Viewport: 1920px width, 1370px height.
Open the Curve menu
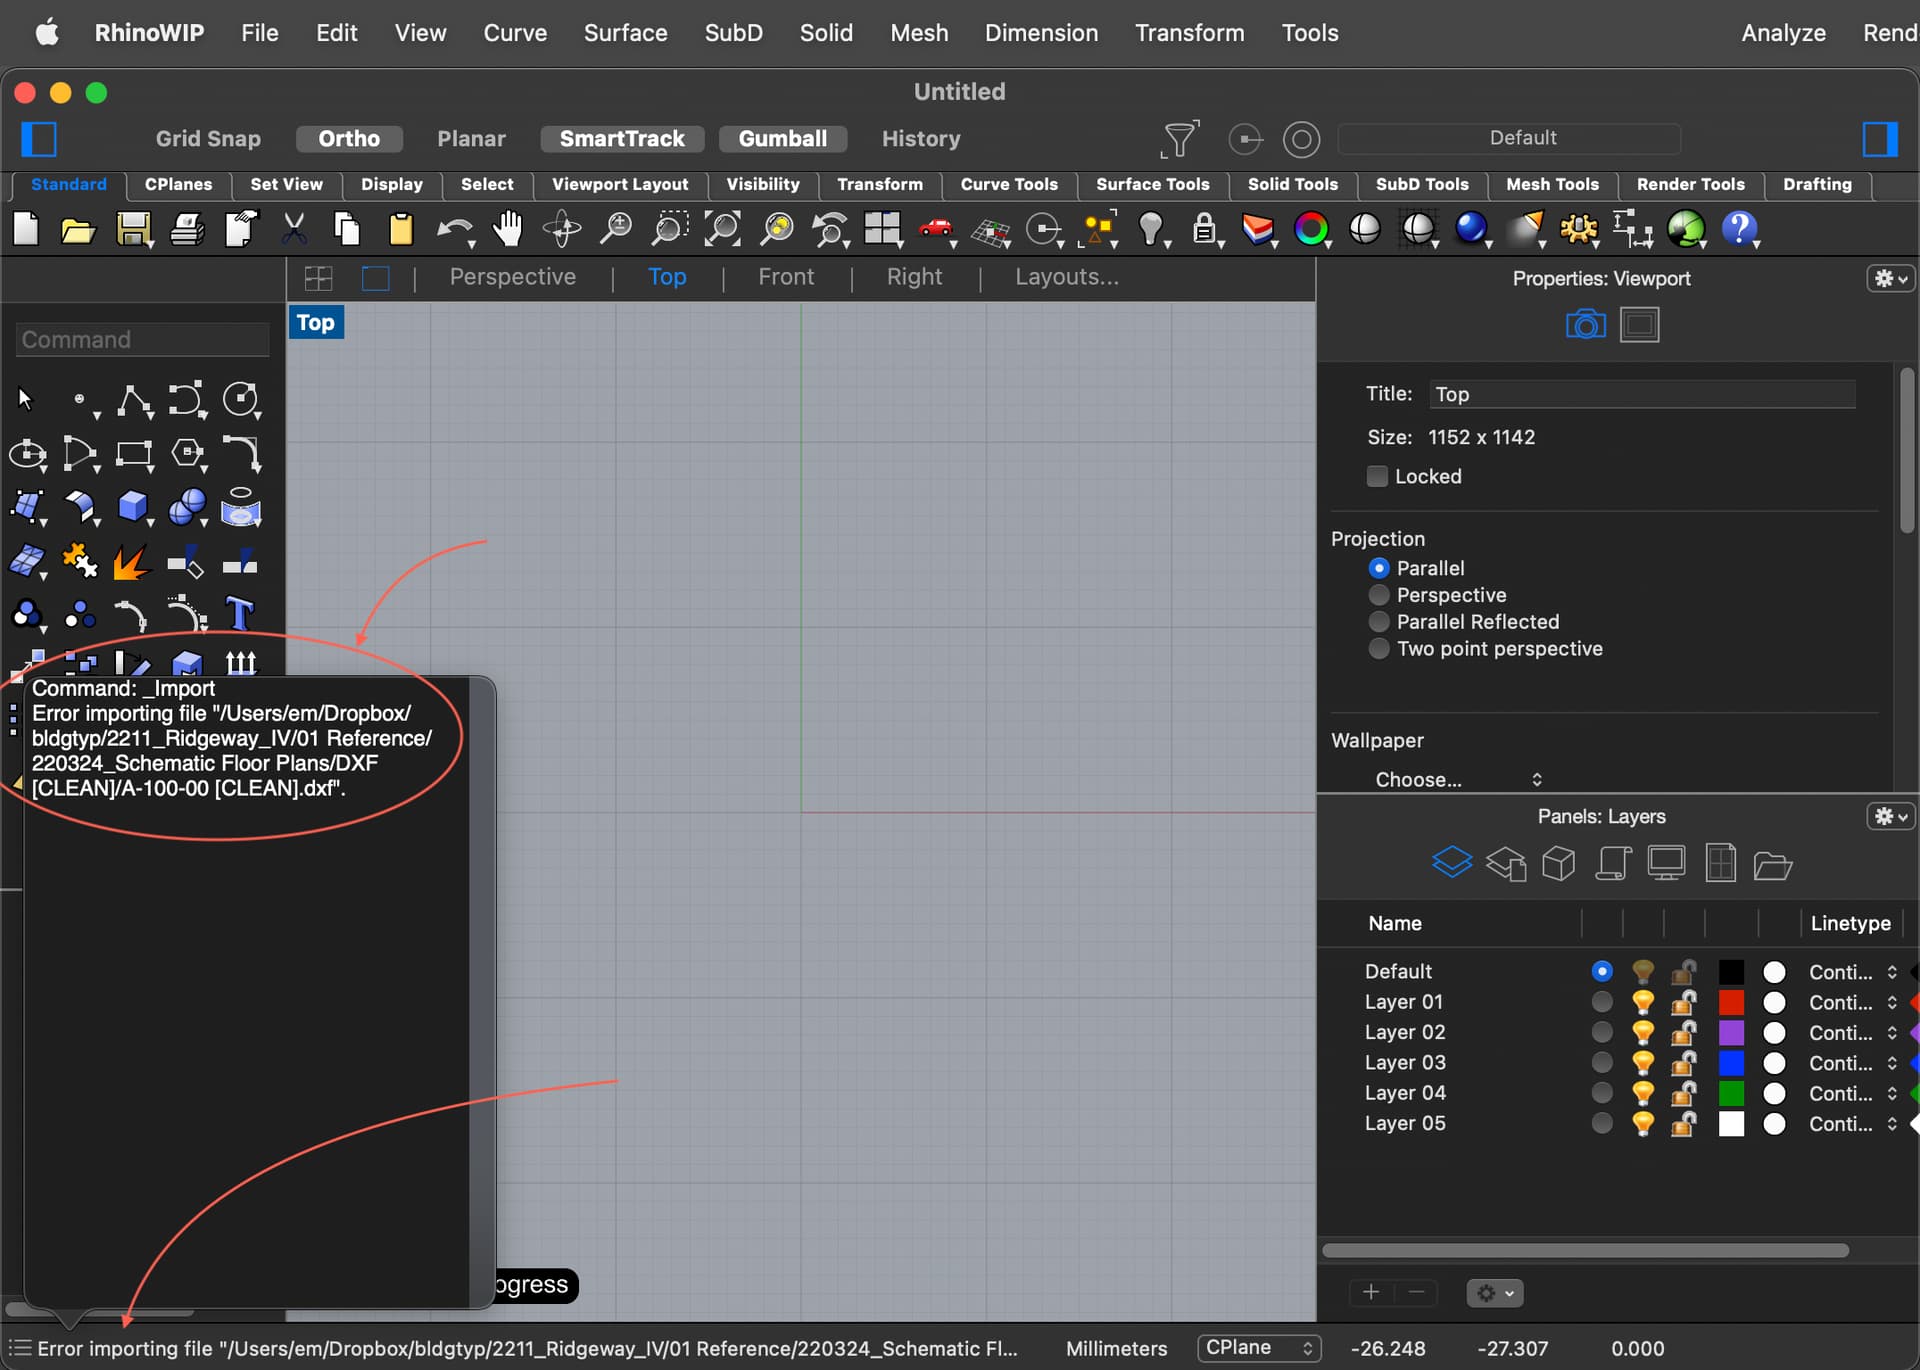(x=515, y=33)
